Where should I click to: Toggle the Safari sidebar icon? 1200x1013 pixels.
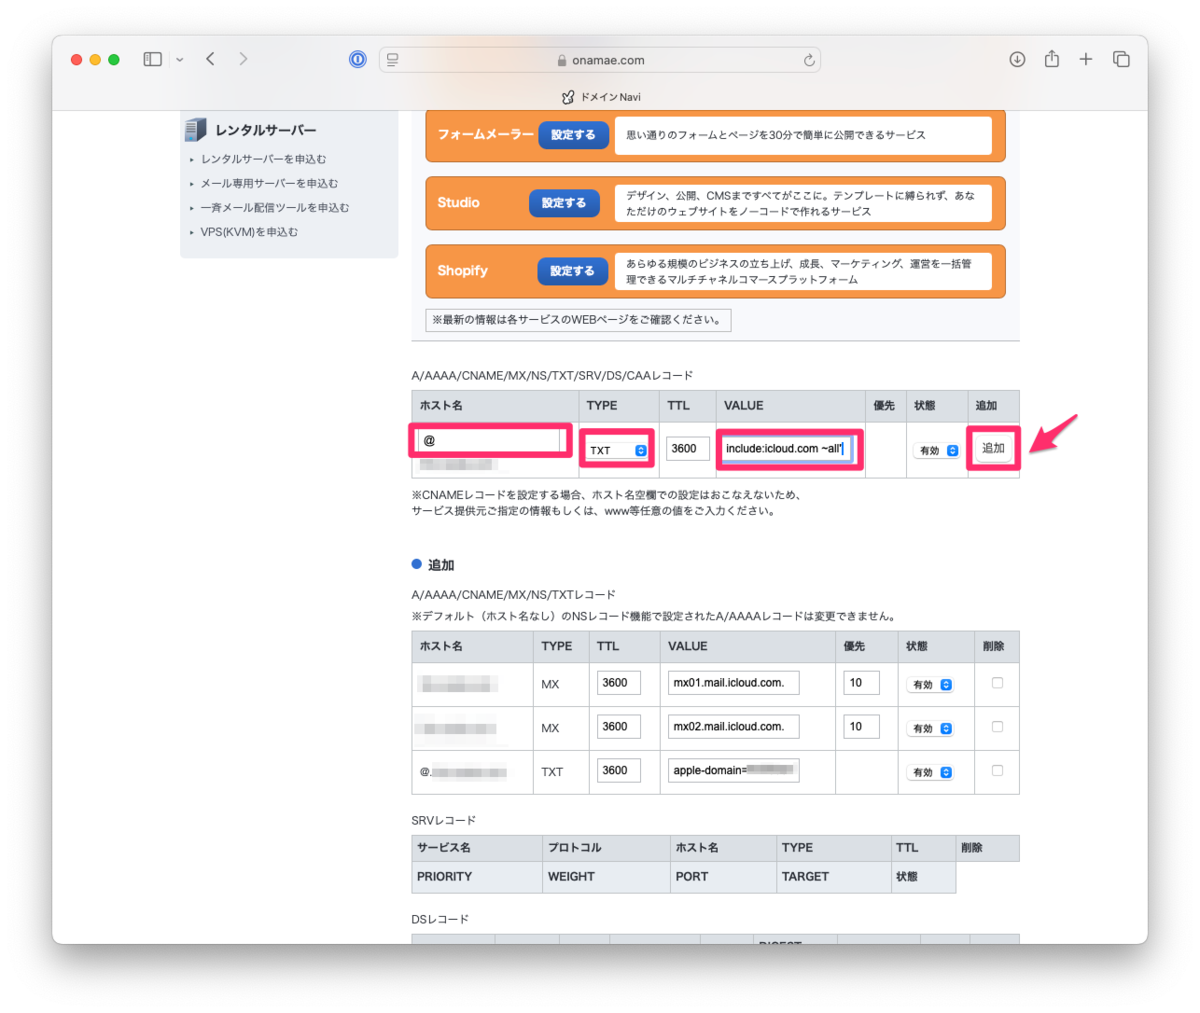(x=152, y=60)
